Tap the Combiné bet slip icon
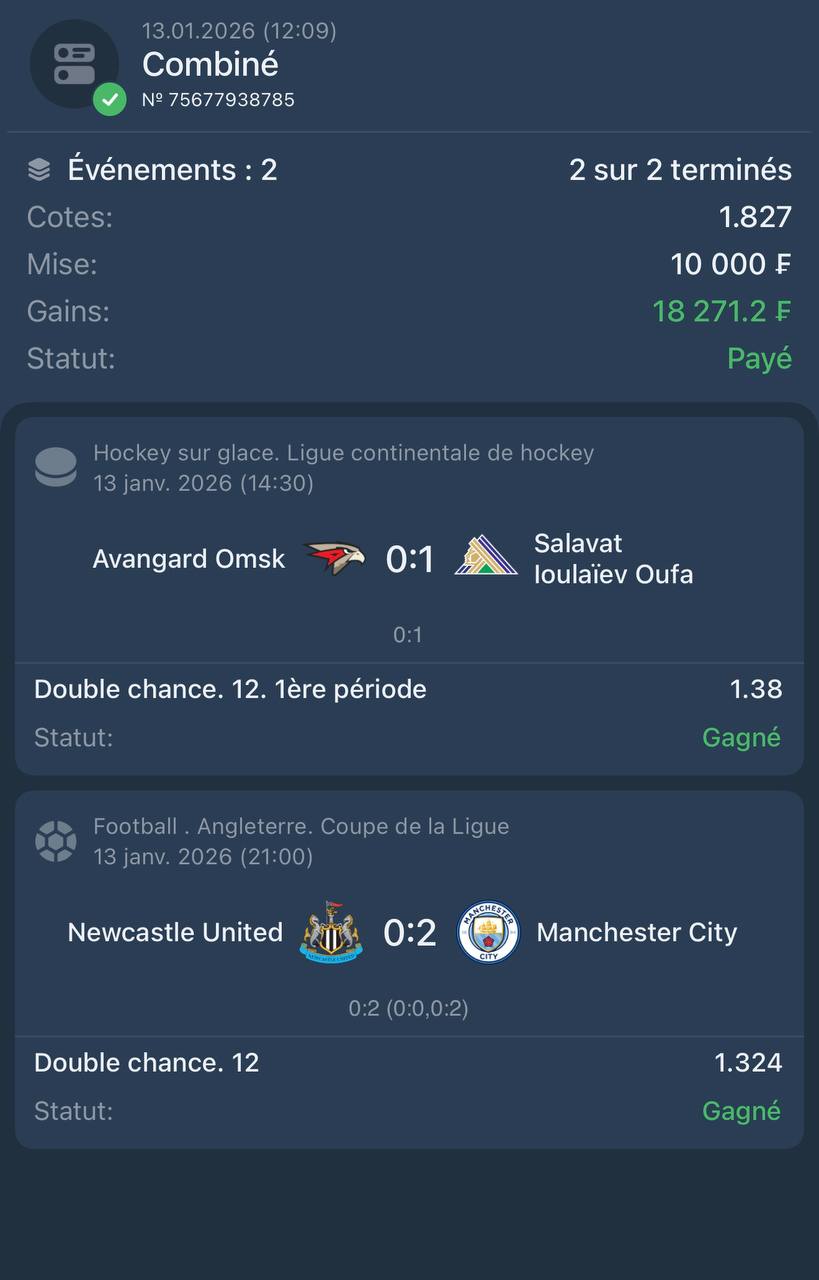 (x=73, y=63)
